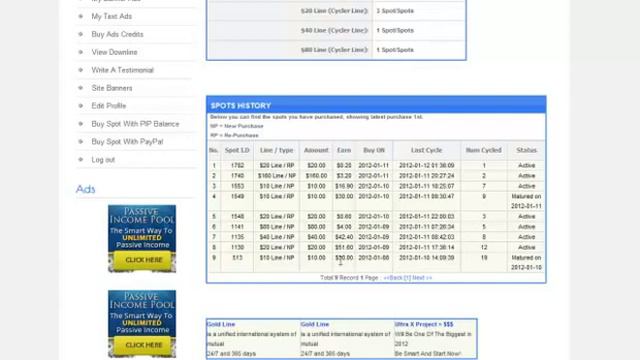Click Last Cycle column header
The width and height of the screenshot is (640, 360).
point(427,150)
